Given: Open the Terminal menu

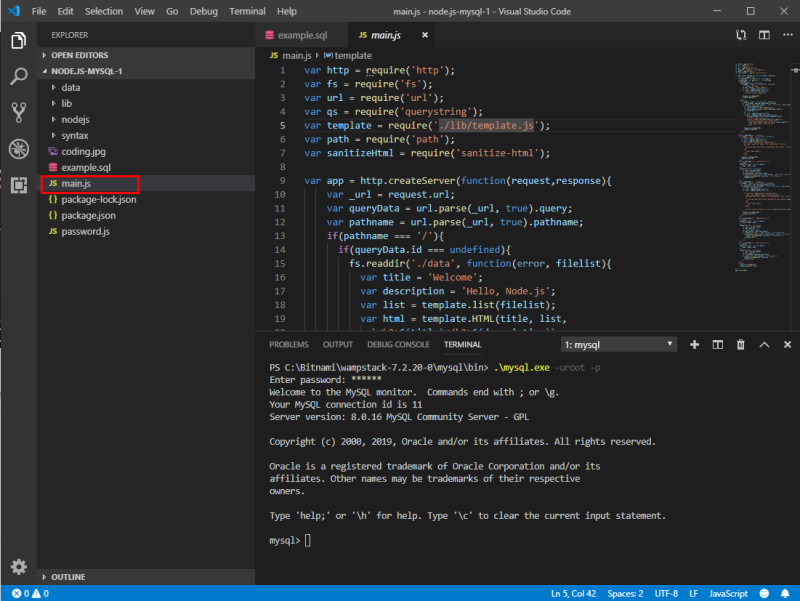Looking at the screenshot, I should tap(247, 11).
